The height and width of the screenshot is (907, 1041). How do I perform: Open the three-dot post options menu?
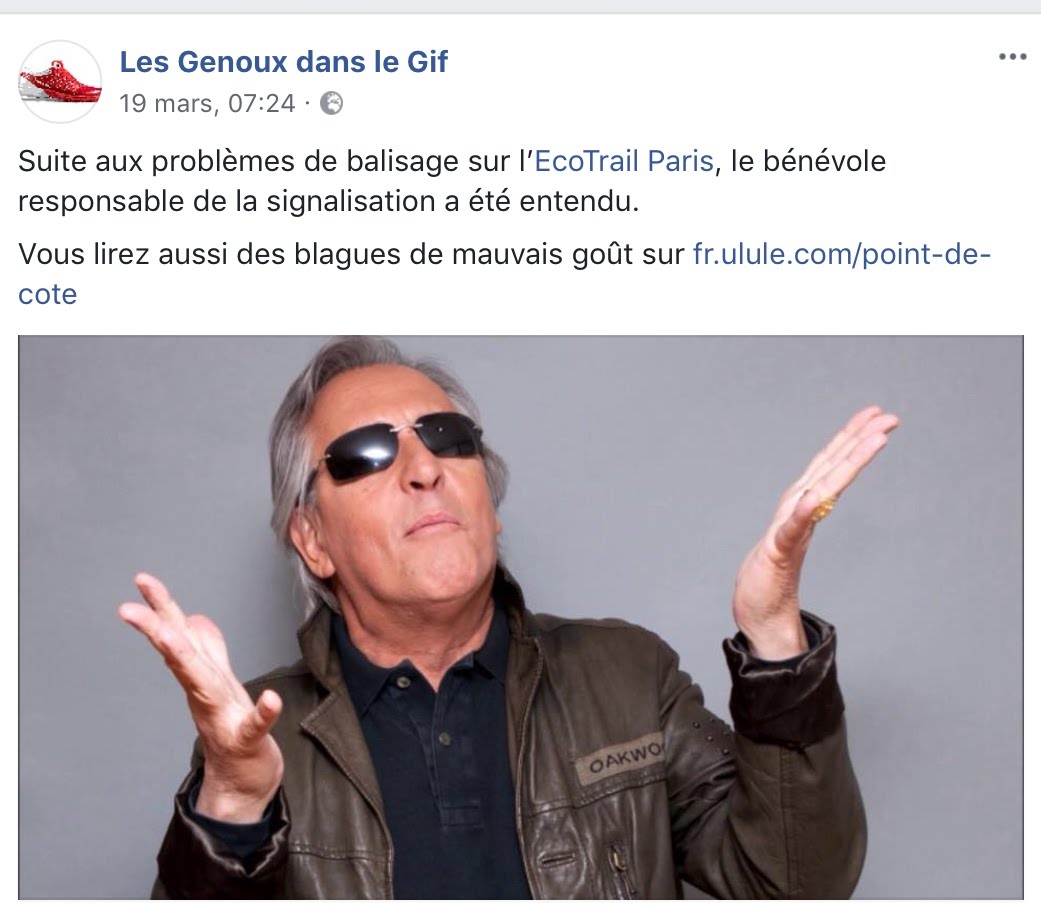point(1012,57)
